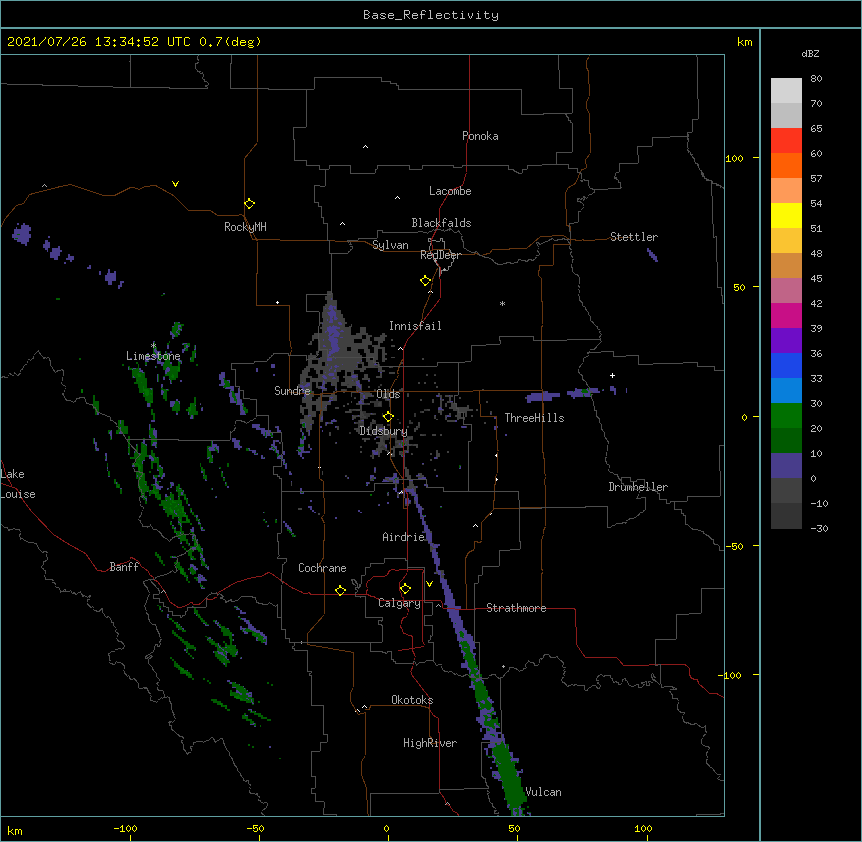Click the Base_Reflectivity title text
Viewport: 862px width, 842px height.
pyautogui.click(x=431, y=15)
